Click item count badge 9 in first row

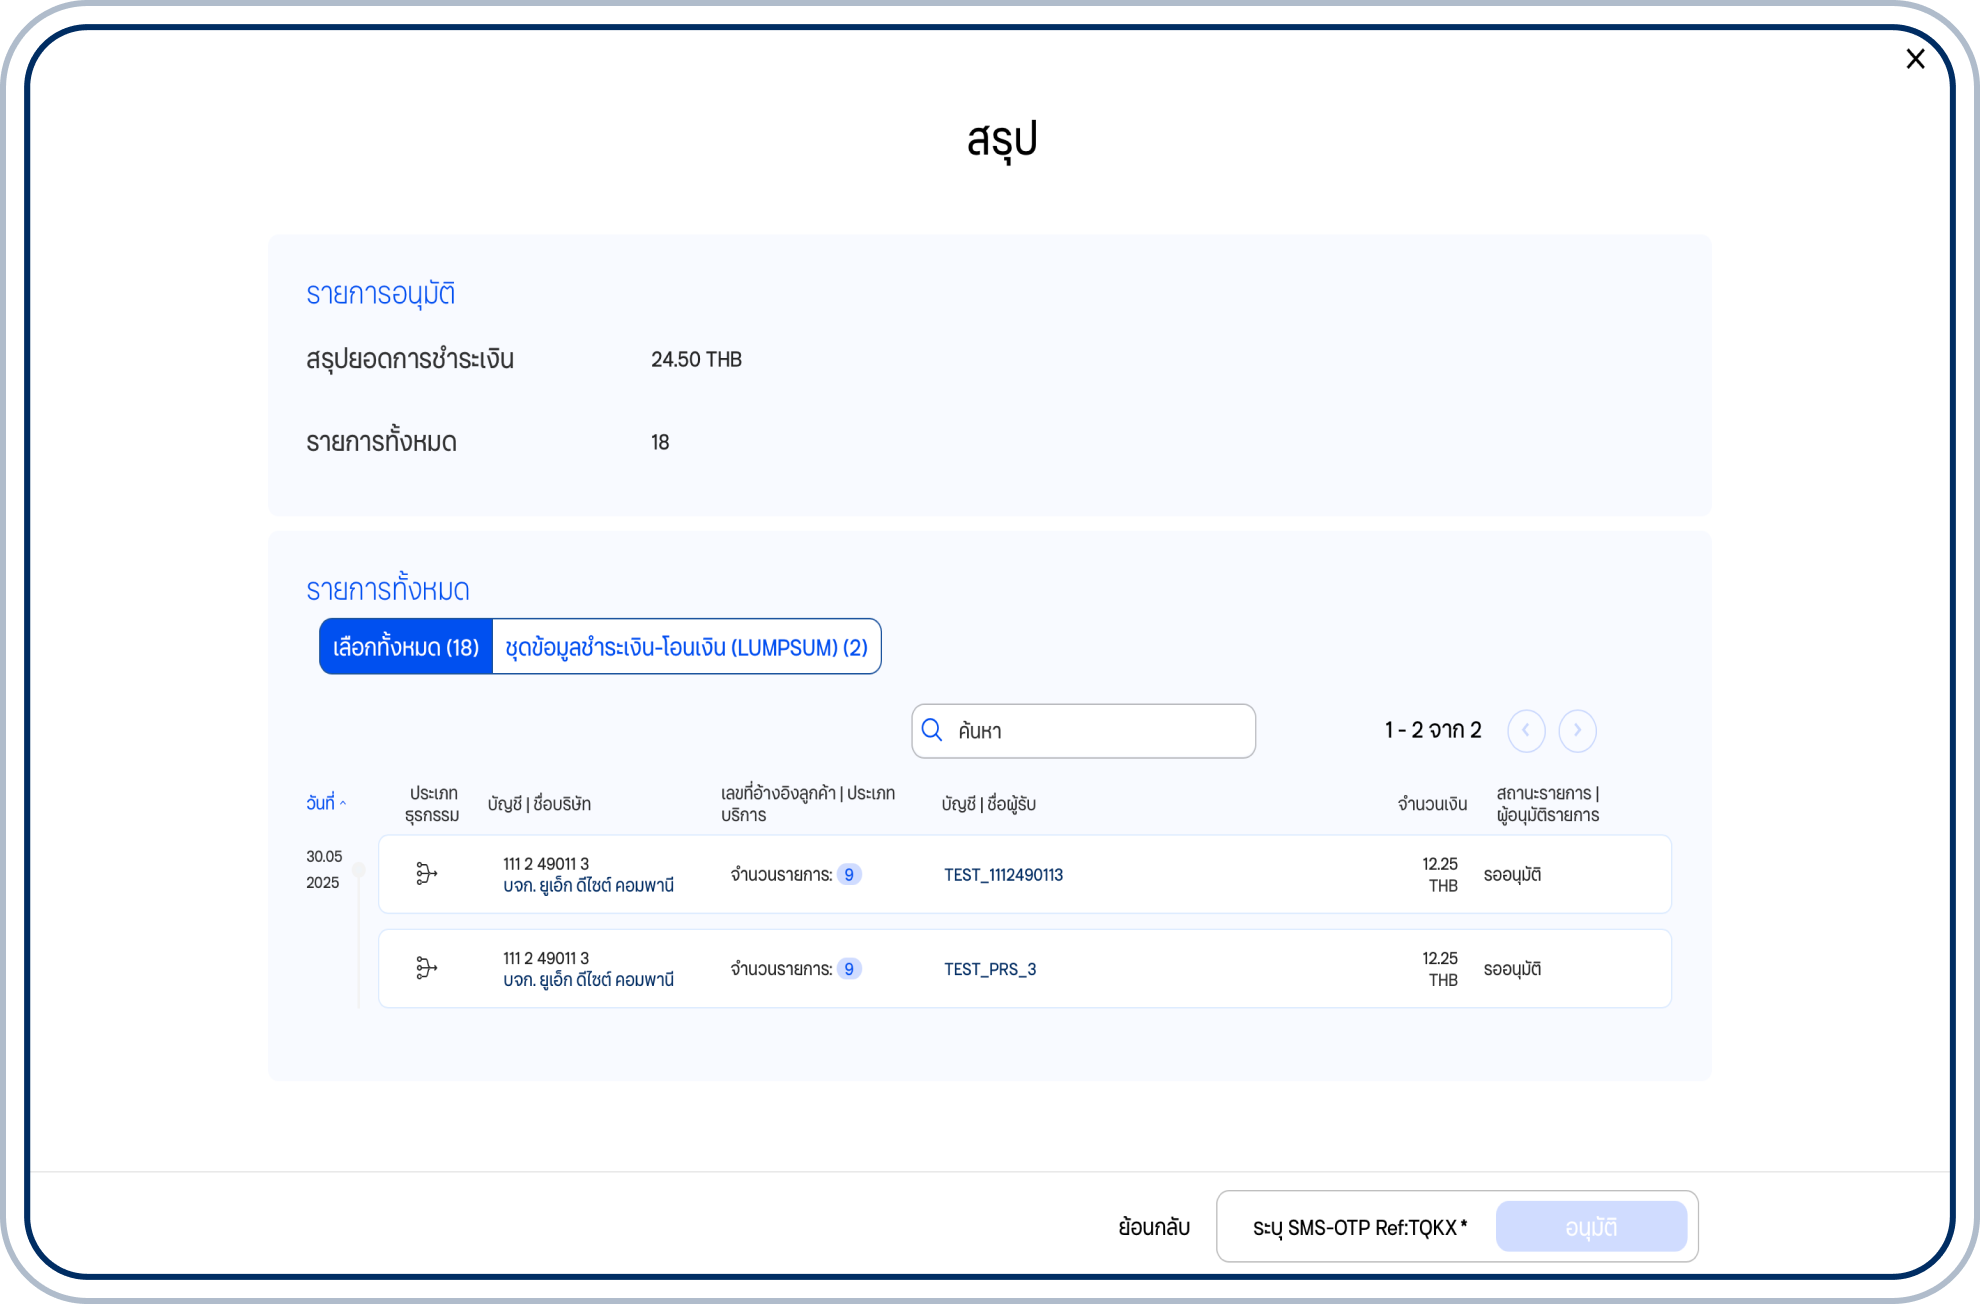click(x=849, y=875)
